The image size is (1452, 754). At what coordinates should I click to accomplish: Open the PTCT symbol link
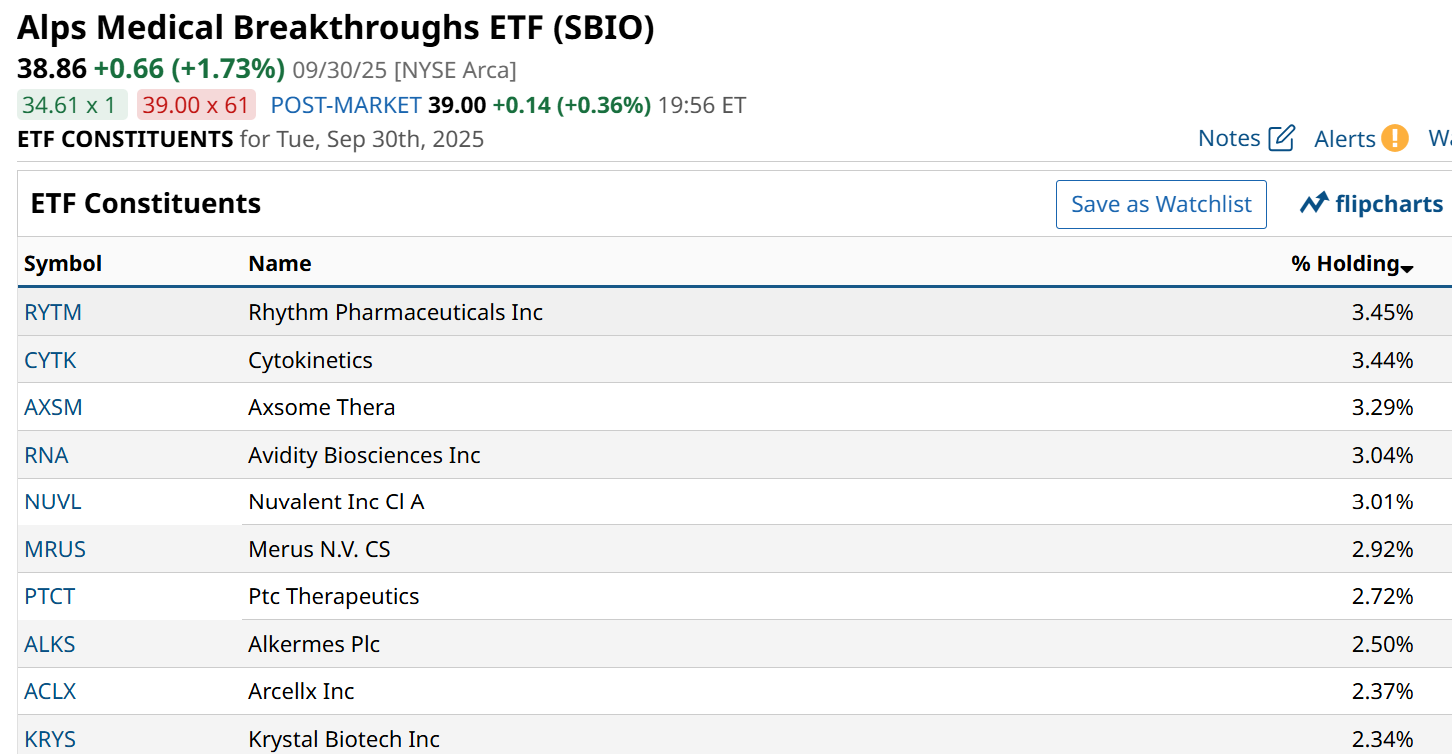click(x=50, y=597)
